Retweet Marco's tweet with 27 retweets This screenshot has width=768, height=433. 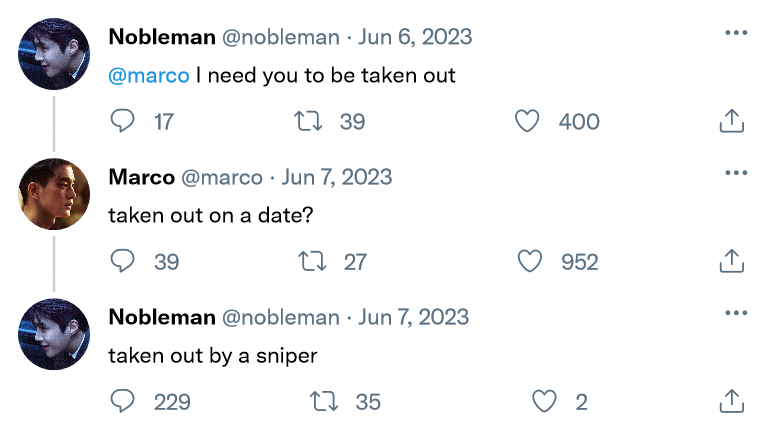(312, 261)
